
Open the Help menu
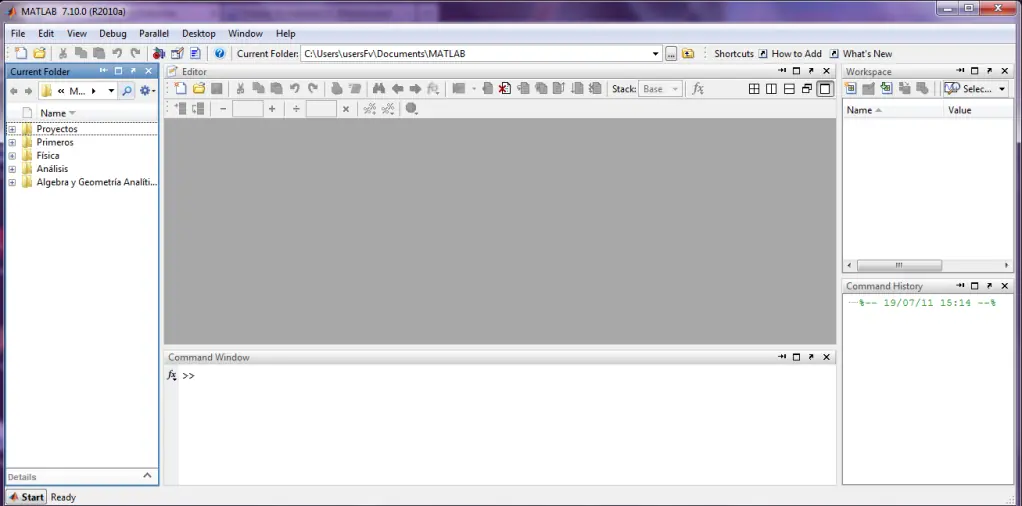point(285,33)
